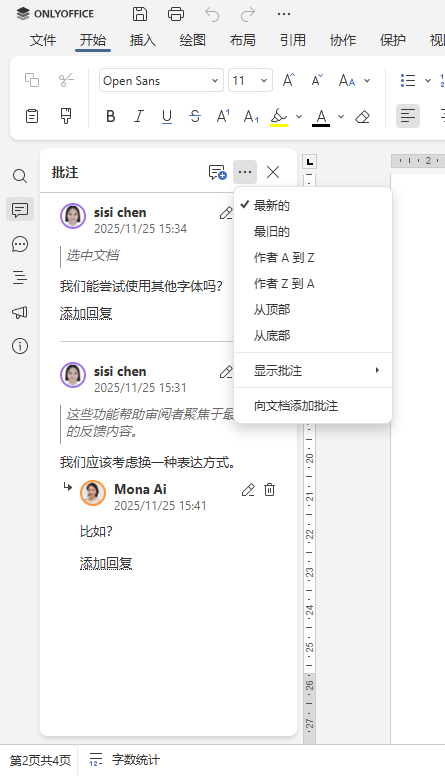
Task: Toggle Bold formatting
Action: point(111,116)
